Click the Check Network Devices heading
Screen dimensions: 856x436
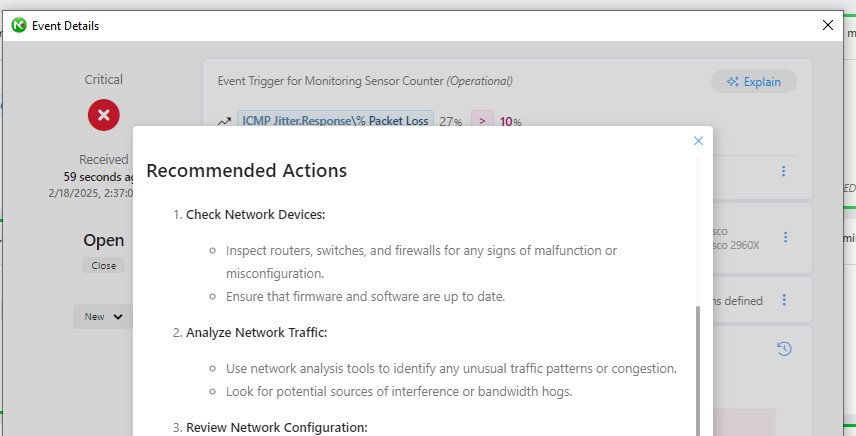(255, 214)
